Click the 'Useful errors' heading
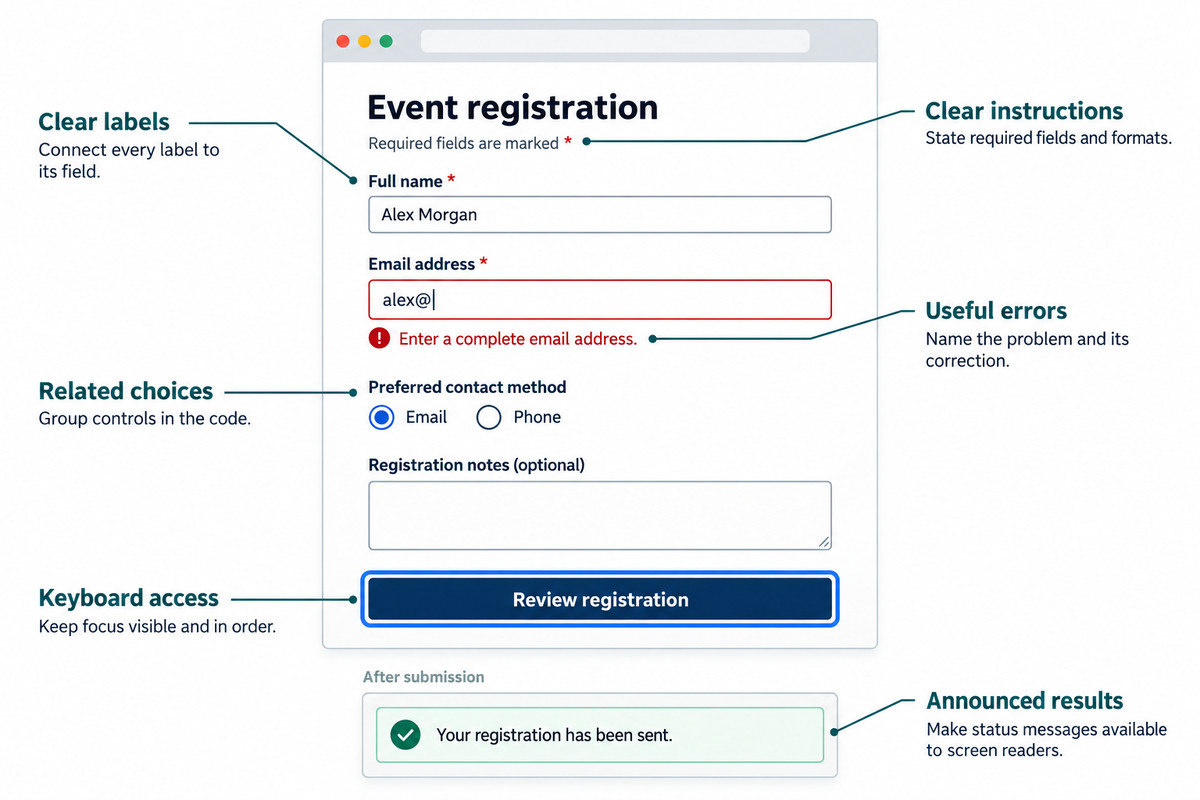 pyautogui.click(x=996, y=310)
